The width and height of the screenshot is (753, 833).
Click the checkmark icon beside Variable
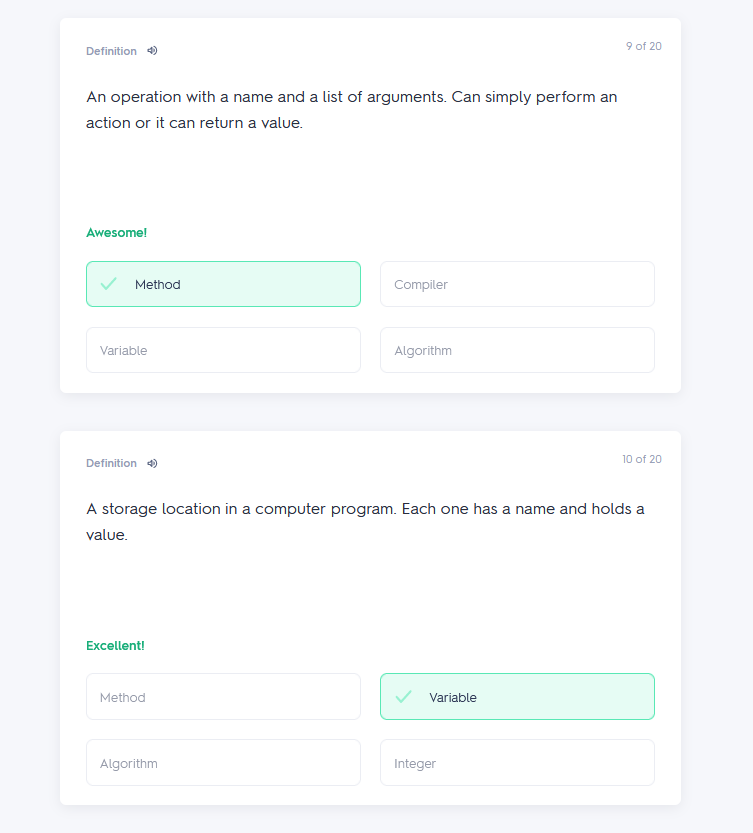click(403, 697)
